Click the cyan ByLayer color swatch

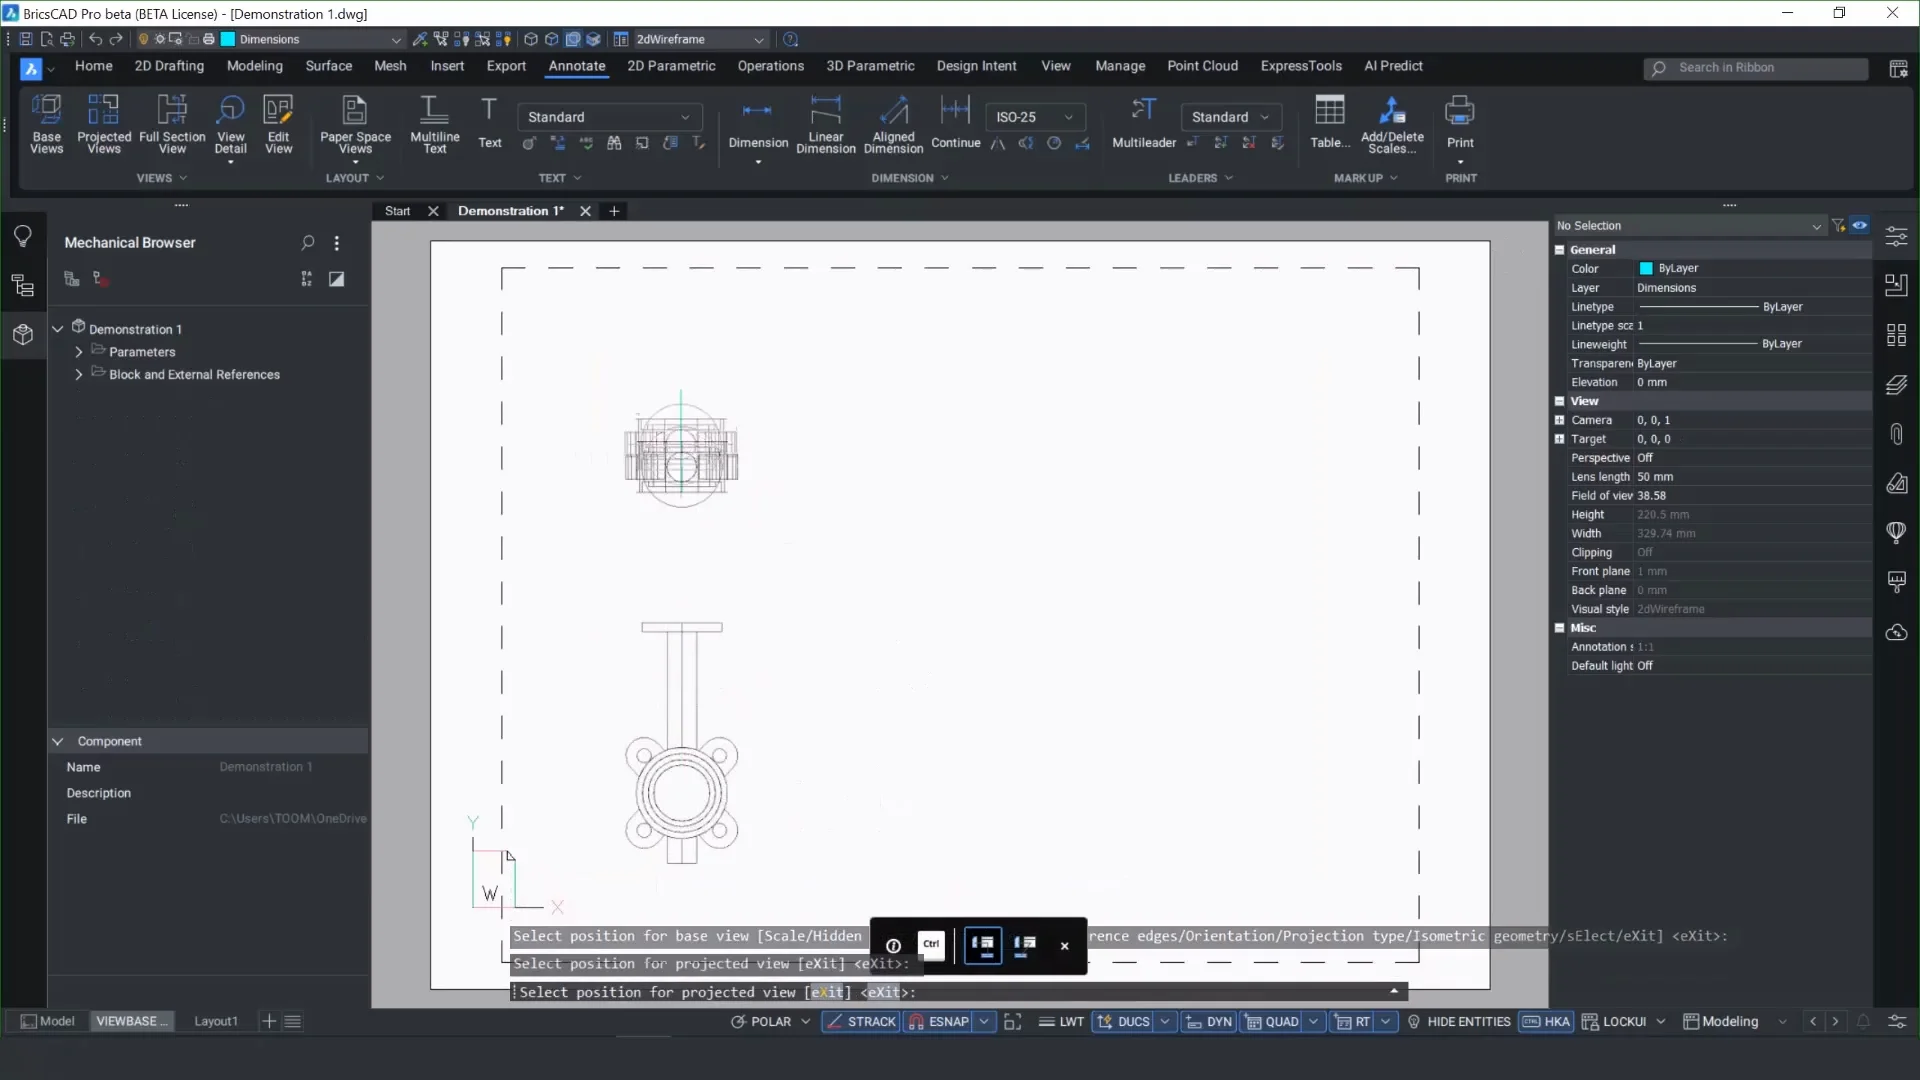point(1646,269)
